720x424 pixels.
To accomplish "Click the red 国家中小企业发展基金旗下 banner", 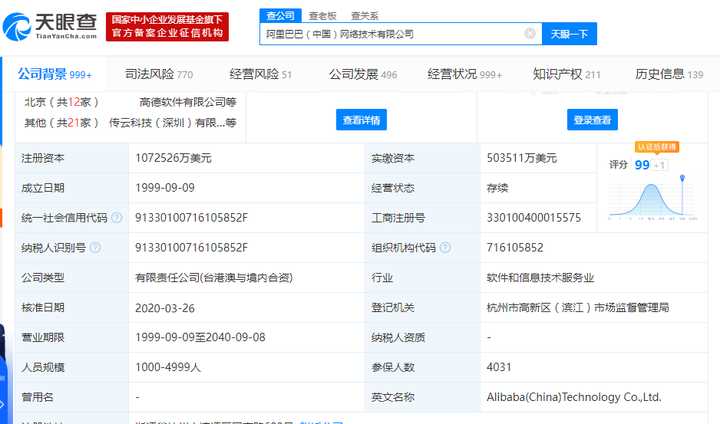I will [167, 27].
